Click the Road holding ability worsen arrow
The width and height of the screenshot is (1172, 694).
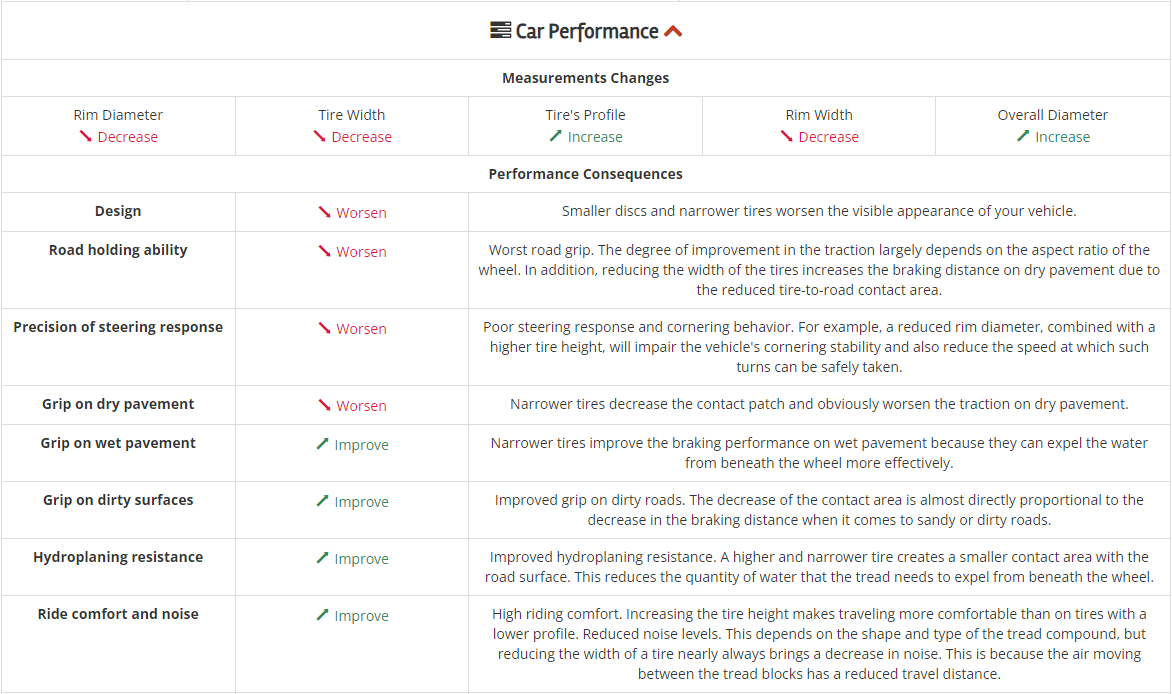(324, 252)
